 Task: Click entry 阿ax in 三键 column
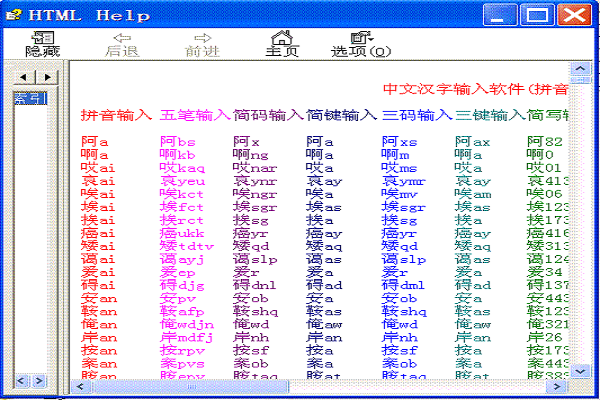(x=473, y=142)
